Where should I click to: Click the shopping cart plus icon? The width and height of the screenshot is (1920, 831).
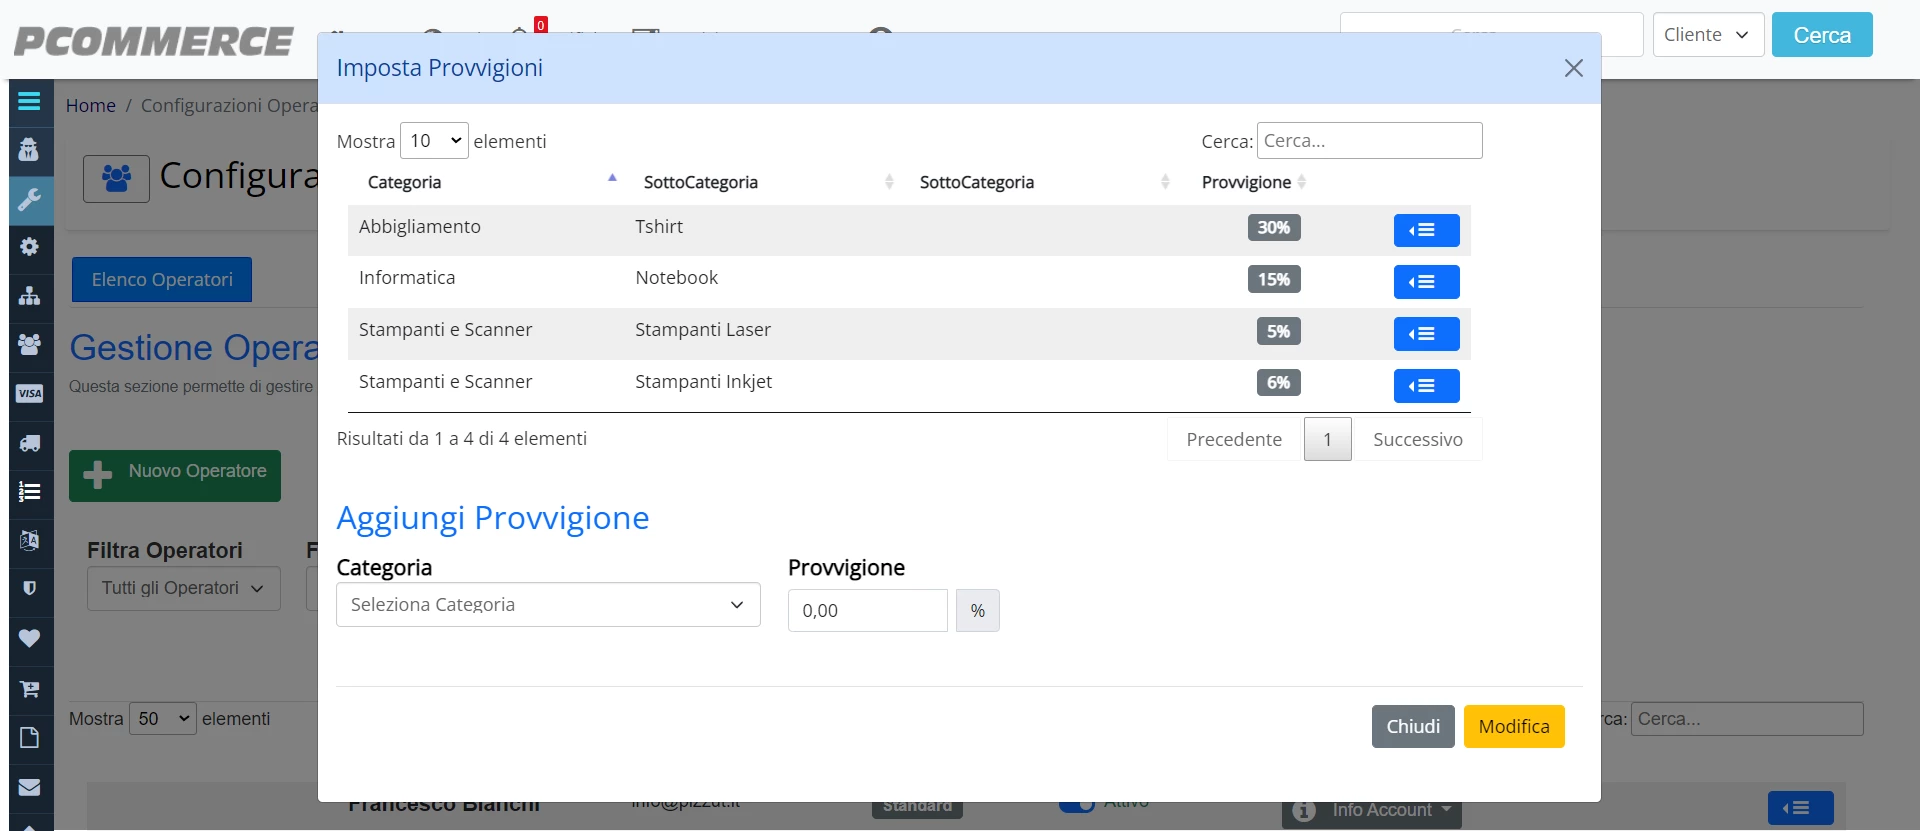point(29,688)
